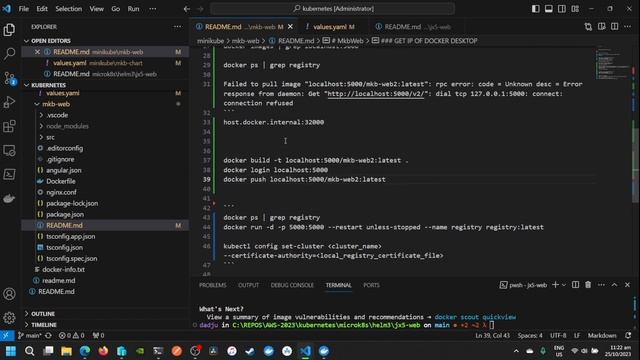
Task: Open Firefox from the Windows taskbar
Action: pyautogui.click(x=103, y=351)
